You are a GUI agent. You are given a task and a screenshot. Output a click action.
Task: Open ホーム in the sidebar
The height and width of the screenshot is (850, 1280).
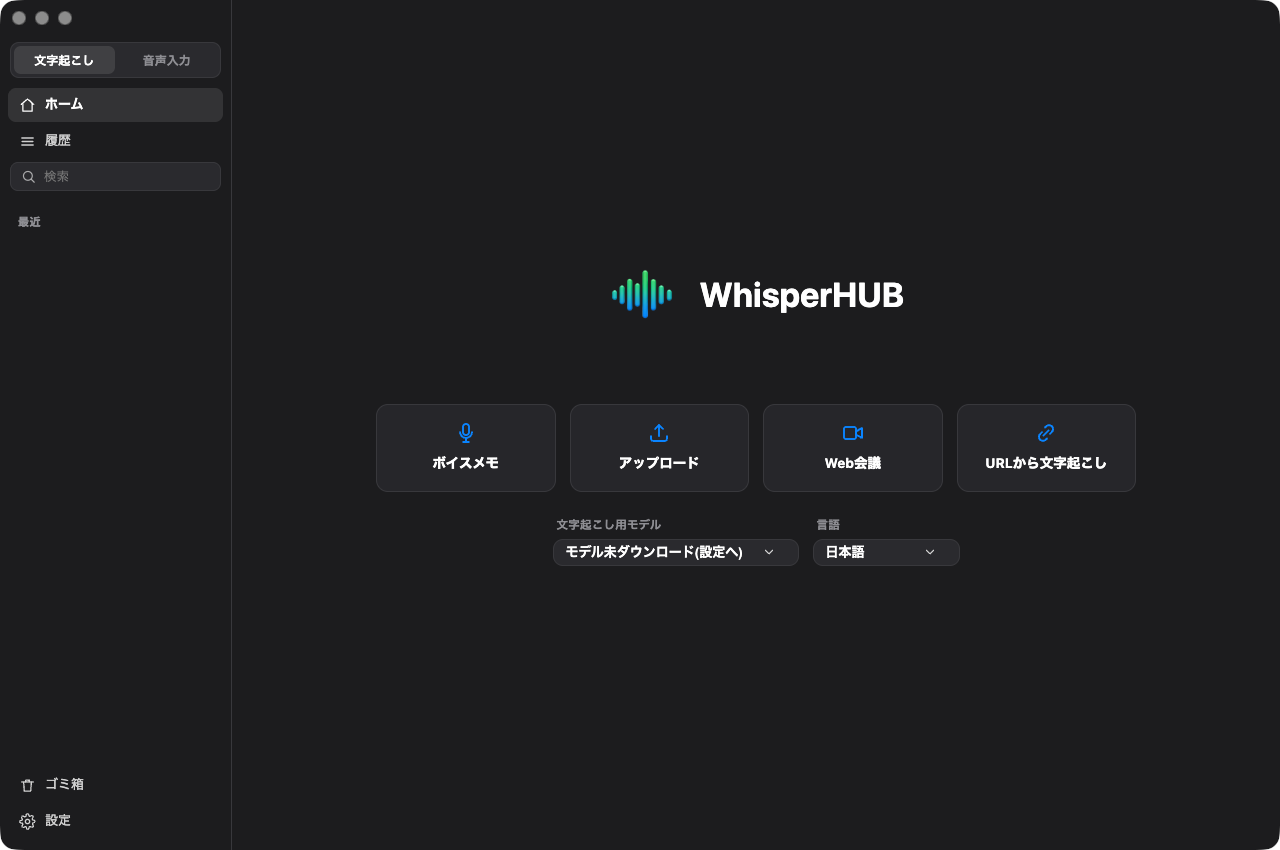click(115, 105)
